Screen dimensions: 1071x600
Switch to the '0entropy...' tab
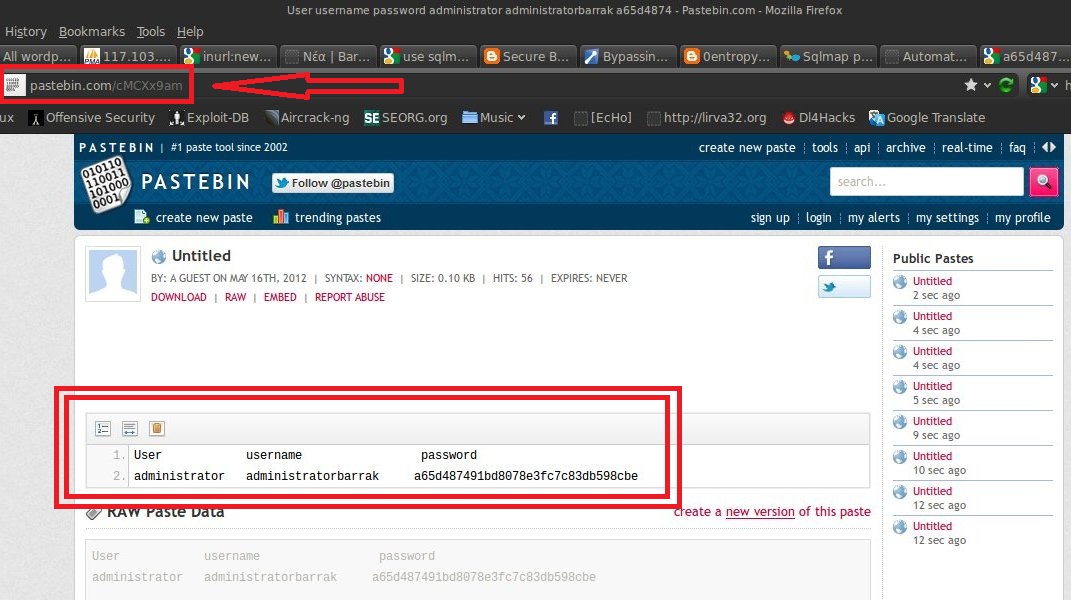click(728, 56)
